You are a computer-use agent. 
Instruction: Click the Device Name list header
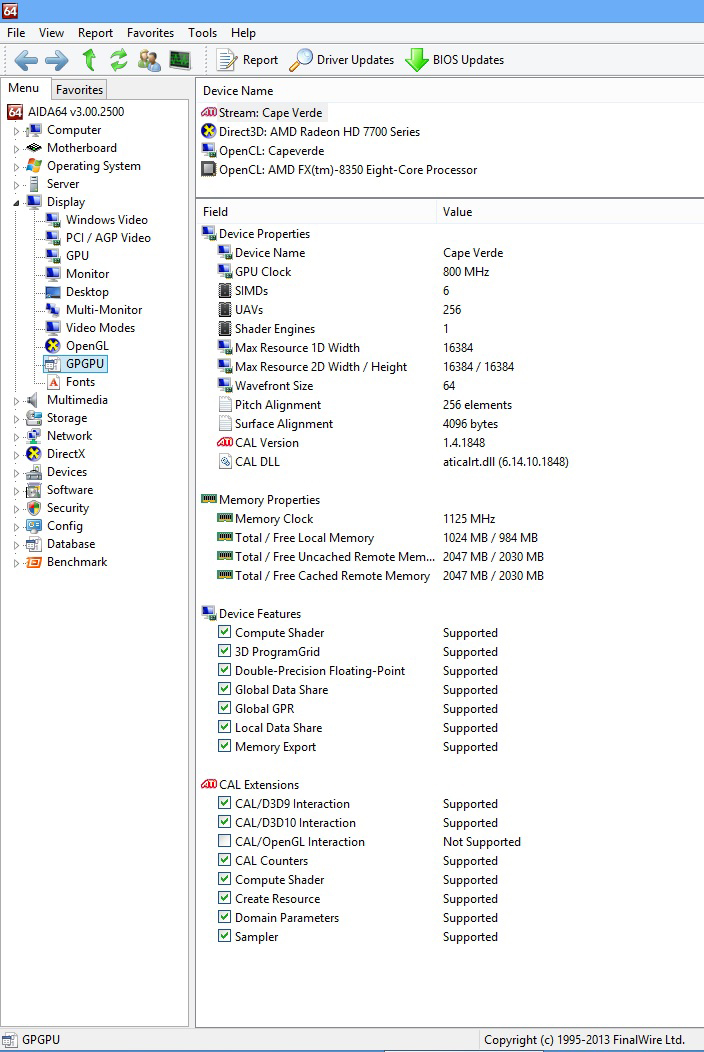450,91
